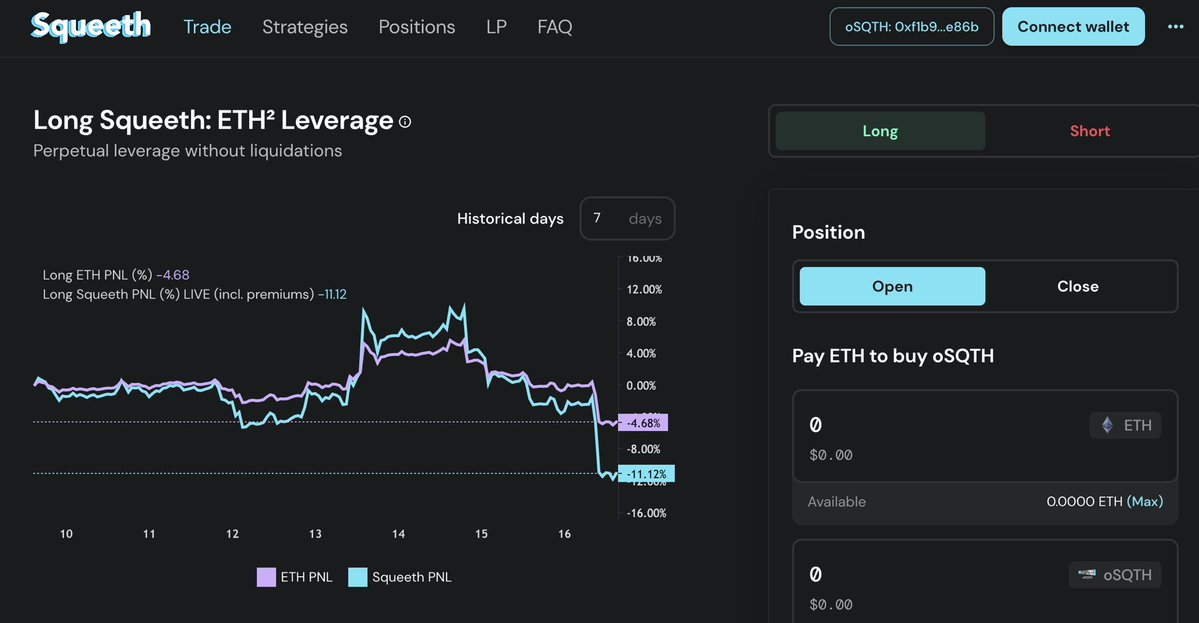1199x623 pixels.
Task: Click info icon beside ETH² Leverage title
Action: 405,122
